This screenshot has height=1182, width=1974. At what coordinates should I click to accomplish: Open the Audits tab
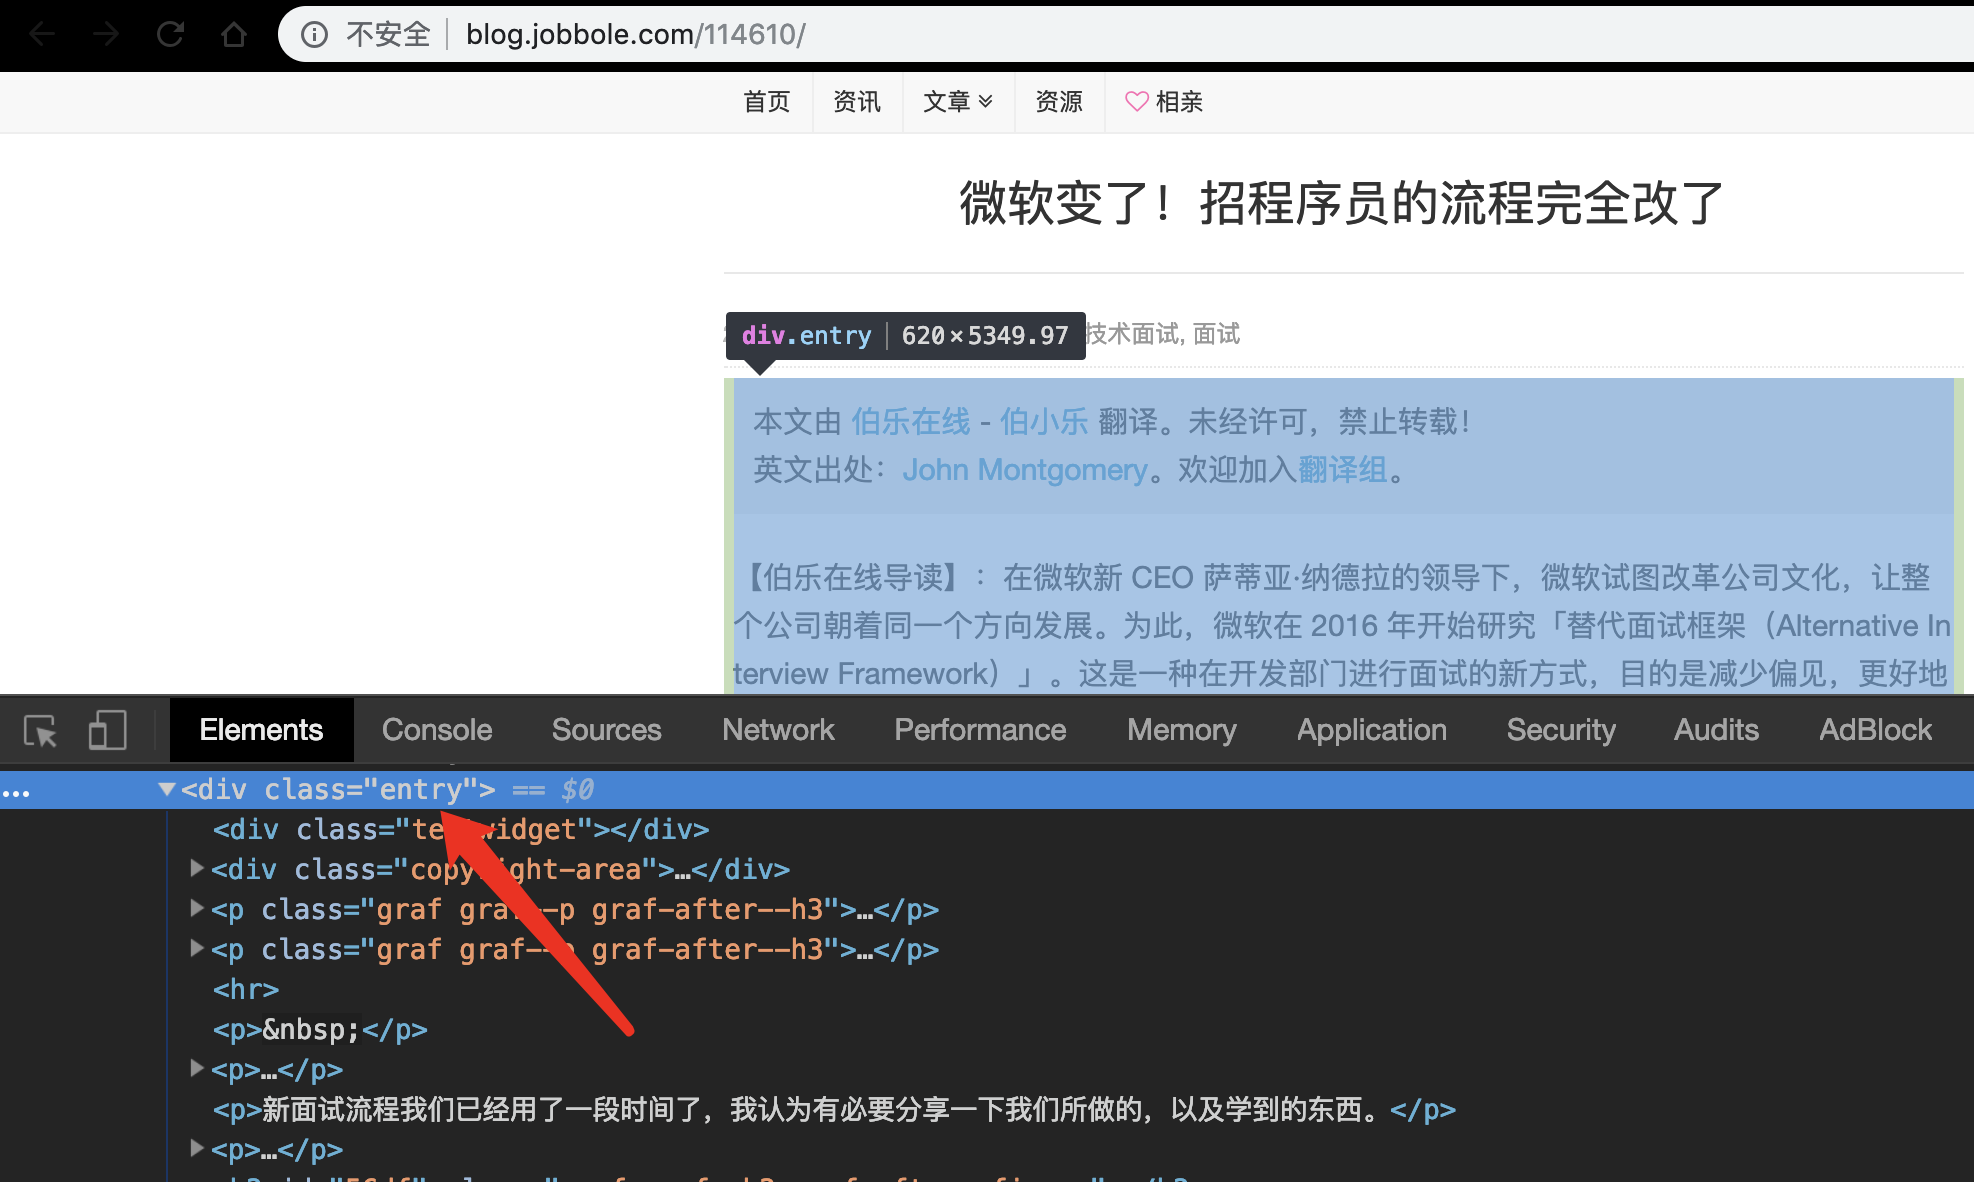click(x=1716, y=730)
